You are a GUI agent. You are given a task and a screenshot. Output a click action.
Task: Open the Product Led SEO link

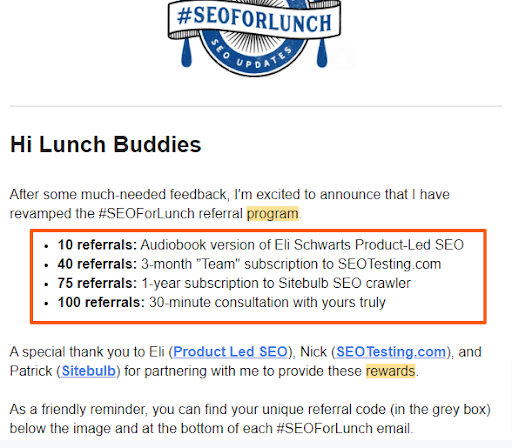pos(230,352)
